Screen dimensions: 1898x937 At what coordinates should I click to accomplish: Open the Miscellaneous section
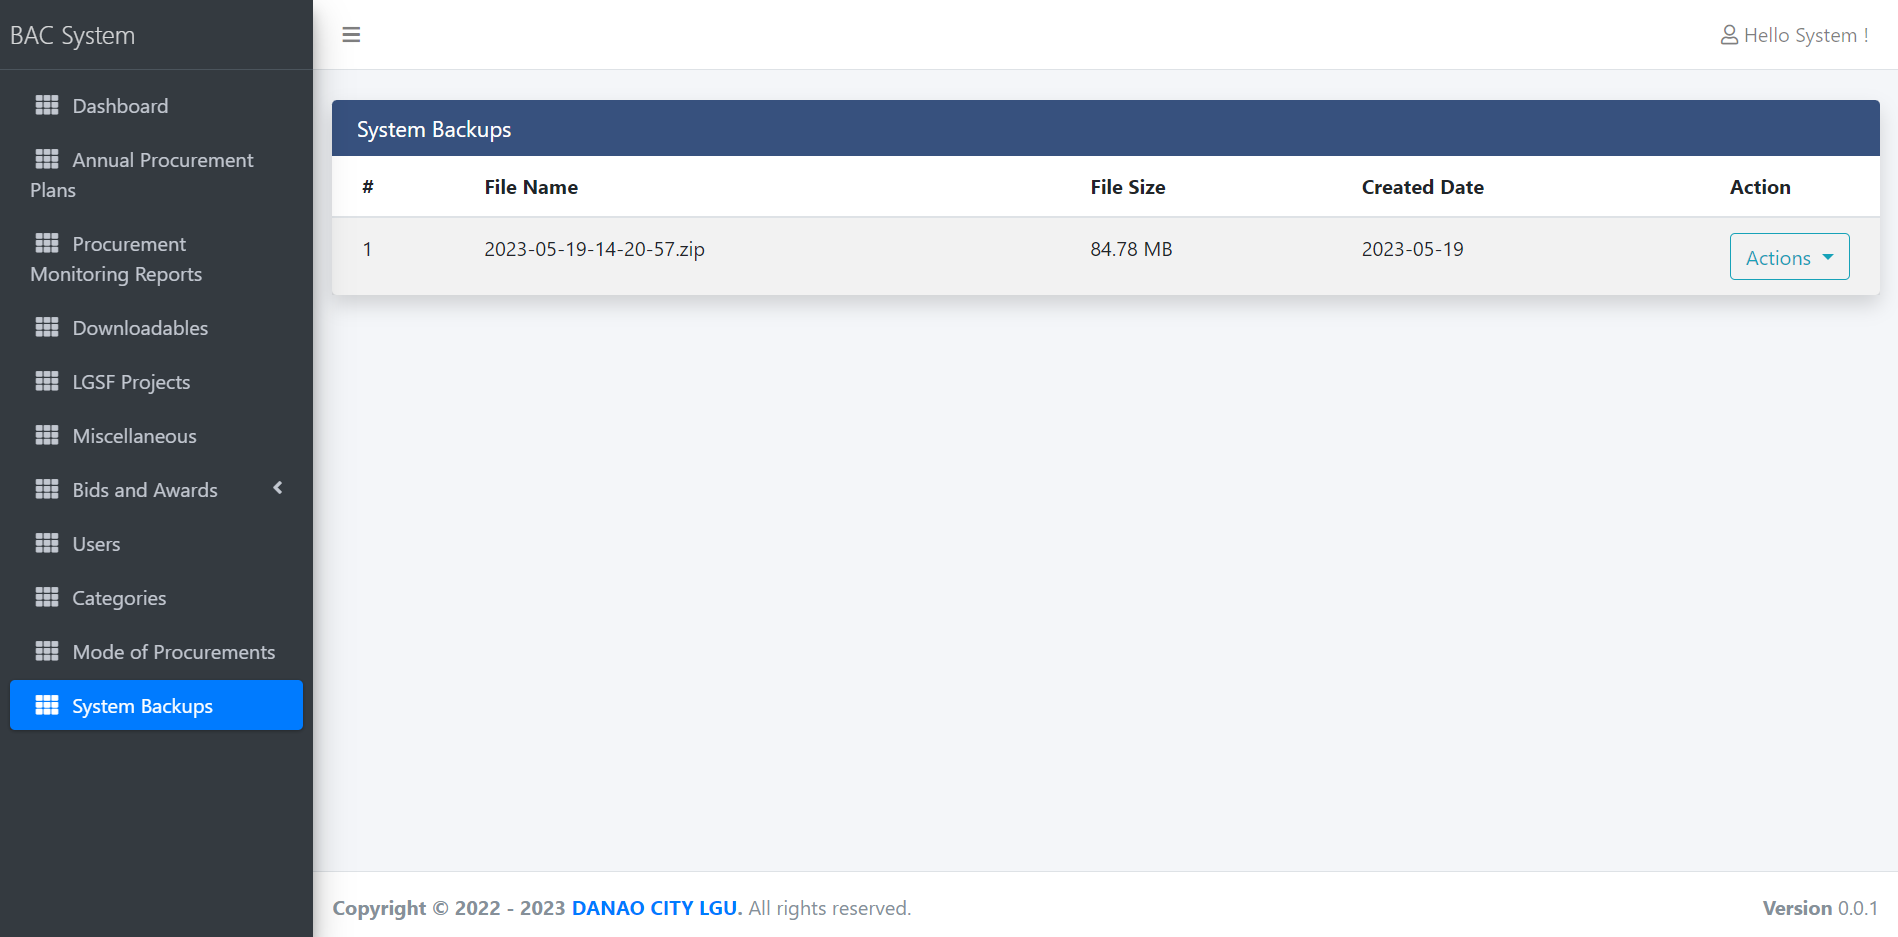pos(156,435)
